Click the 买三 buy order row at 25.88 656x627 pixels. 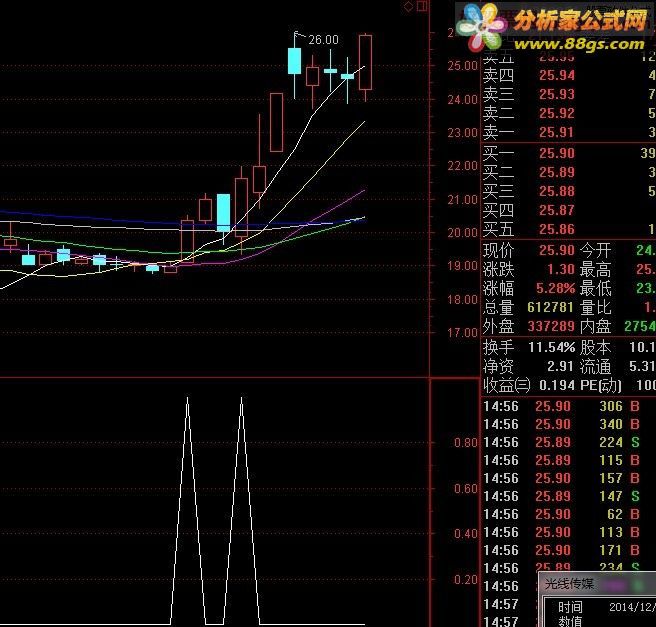point(569,191)
